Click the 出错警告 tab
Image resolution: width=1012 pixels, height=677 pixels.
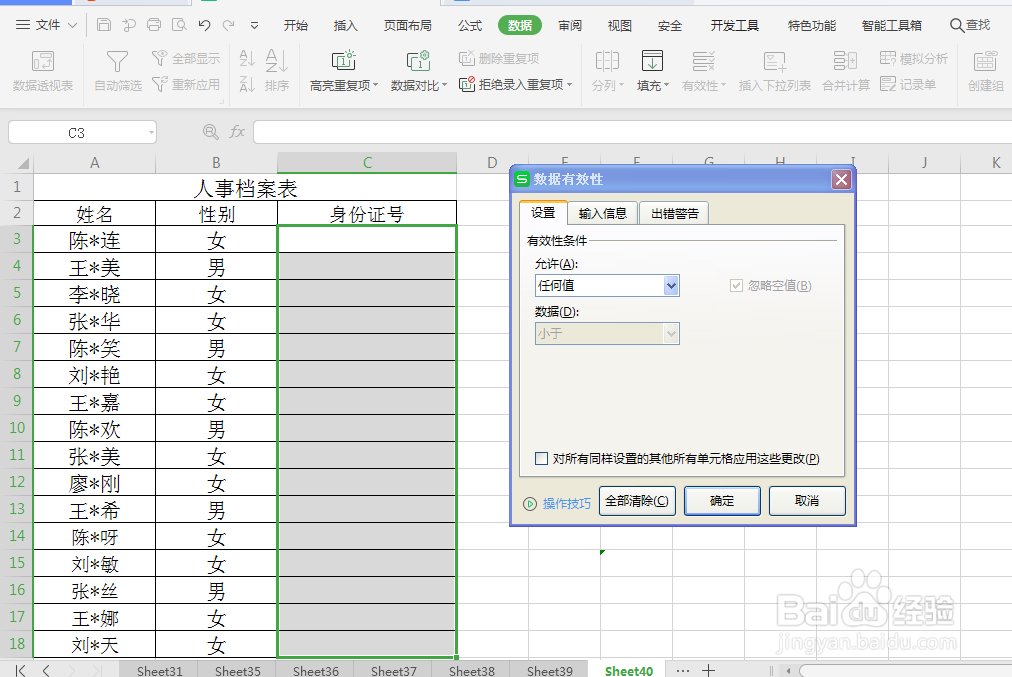[x=672, y=212]
